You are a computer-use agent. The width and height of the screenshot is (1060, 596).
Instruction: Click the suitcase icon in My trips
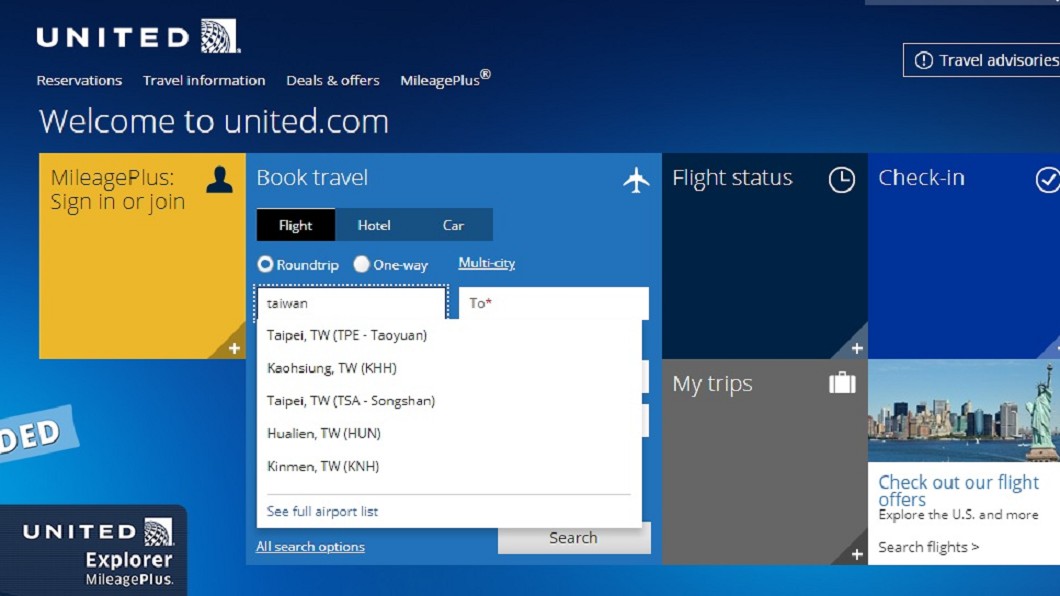coord(842,382)
